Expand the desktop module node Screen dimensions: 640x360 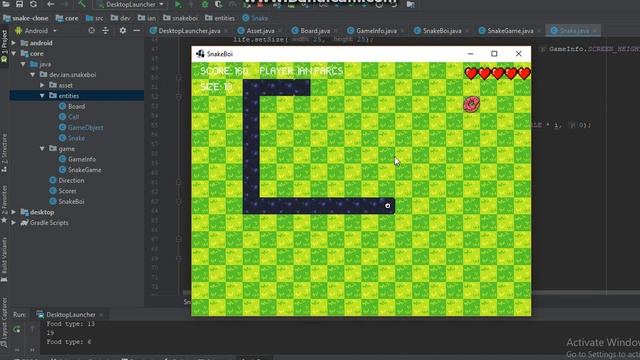[14, 212]
